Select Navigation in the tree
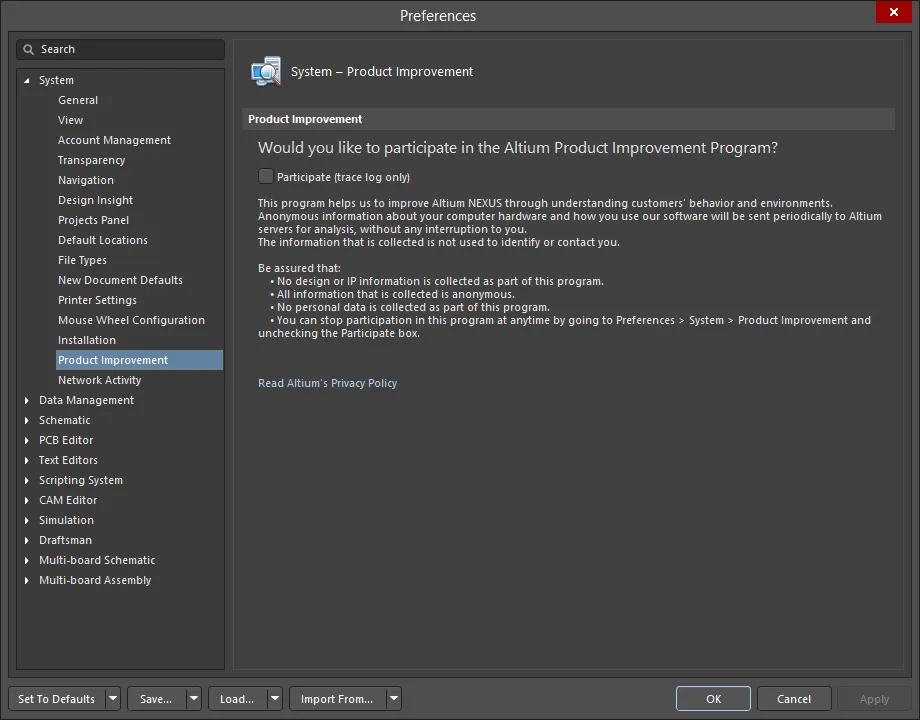 (86, 180)
